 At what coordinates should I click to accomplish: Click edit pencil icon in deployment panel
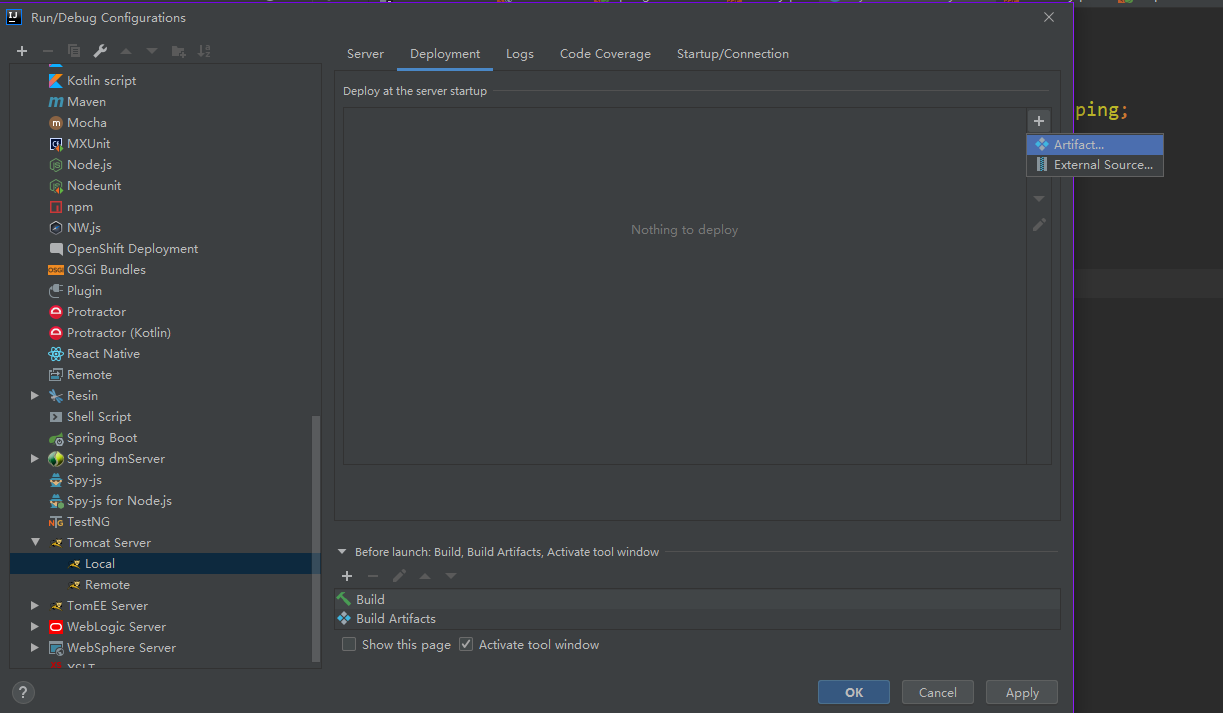coord(1039,225)
